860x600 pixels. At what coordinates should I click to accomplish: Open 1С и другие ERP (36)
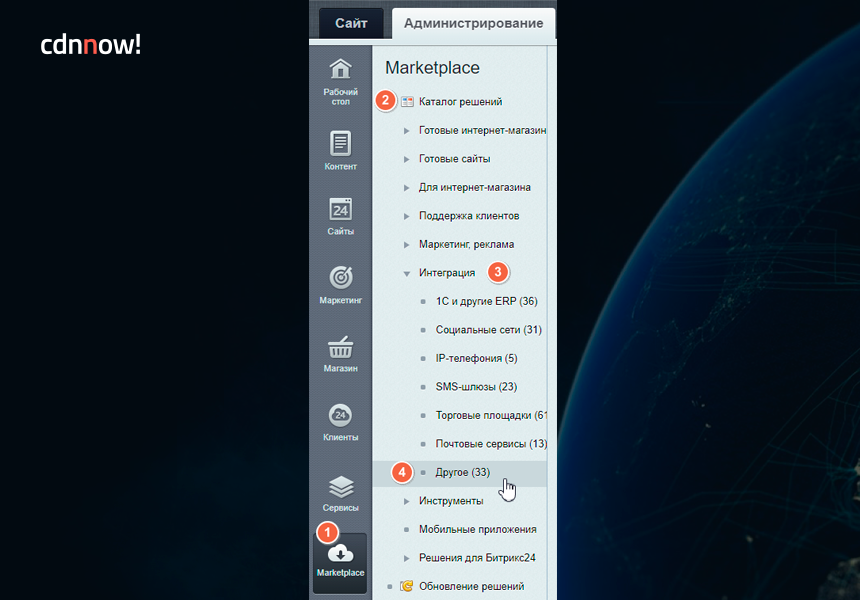coord(486,301)
